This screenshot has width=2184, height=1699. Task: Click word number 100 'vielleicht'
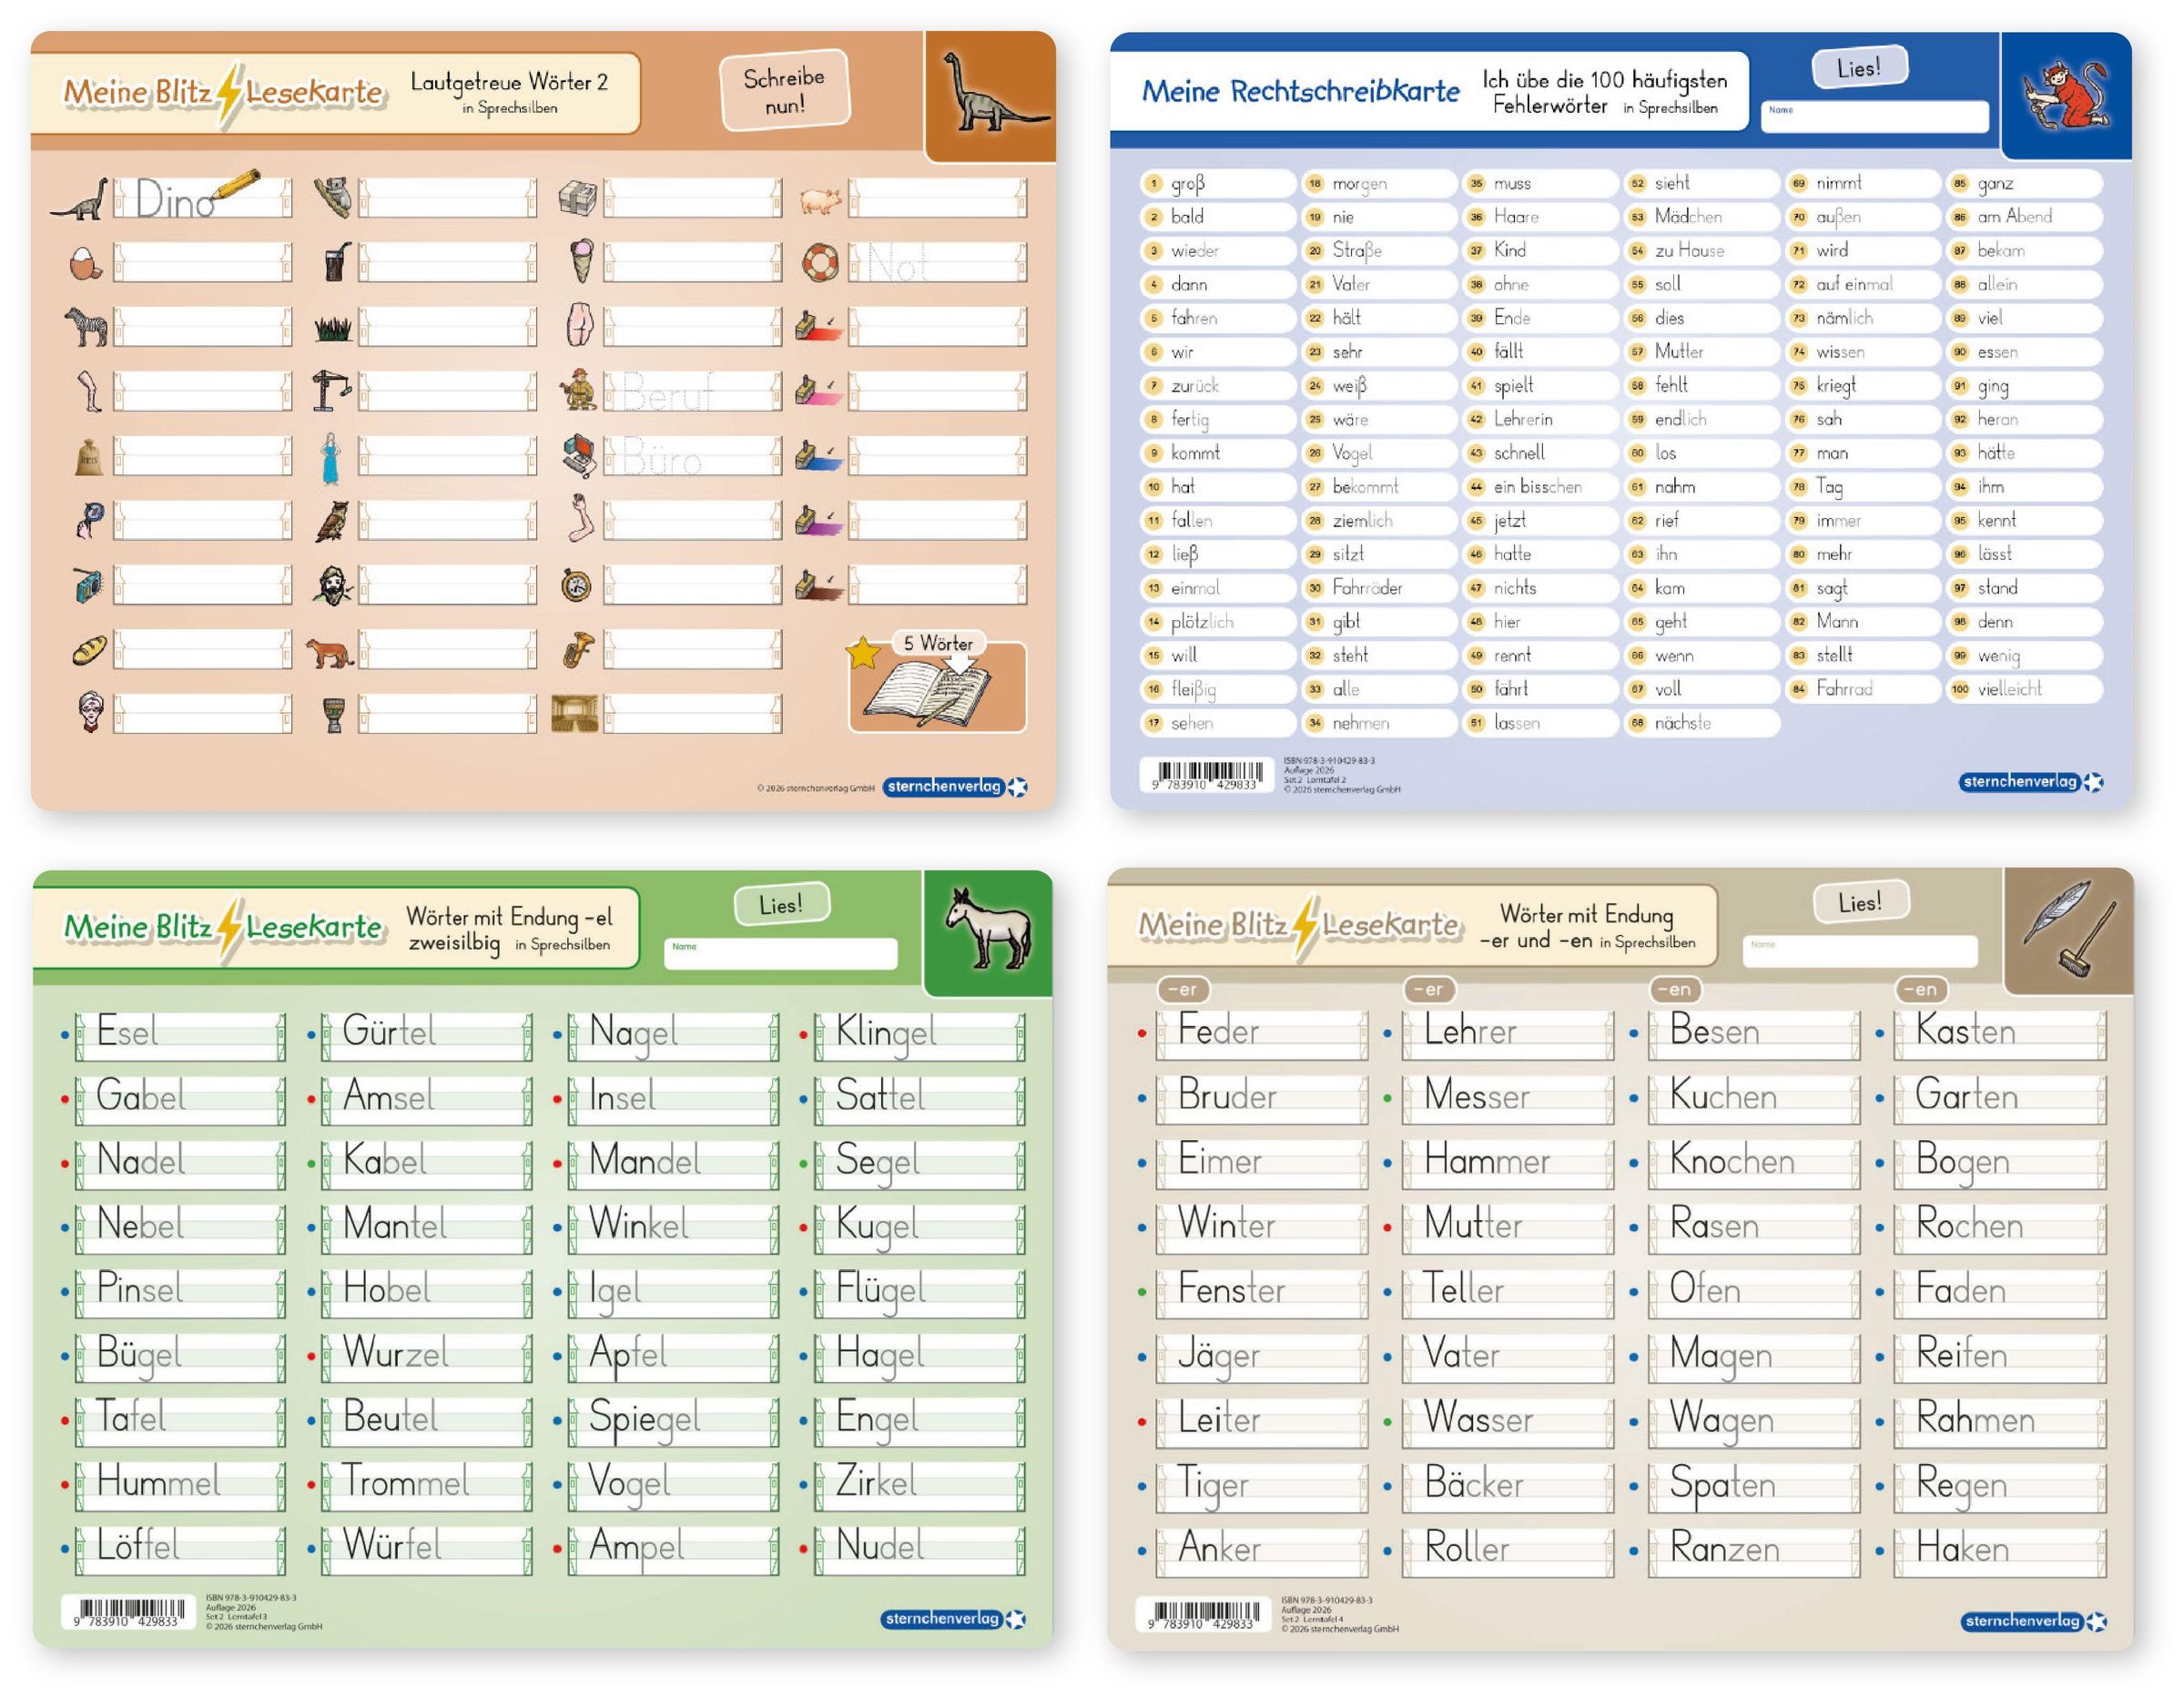coord(2008,688)
